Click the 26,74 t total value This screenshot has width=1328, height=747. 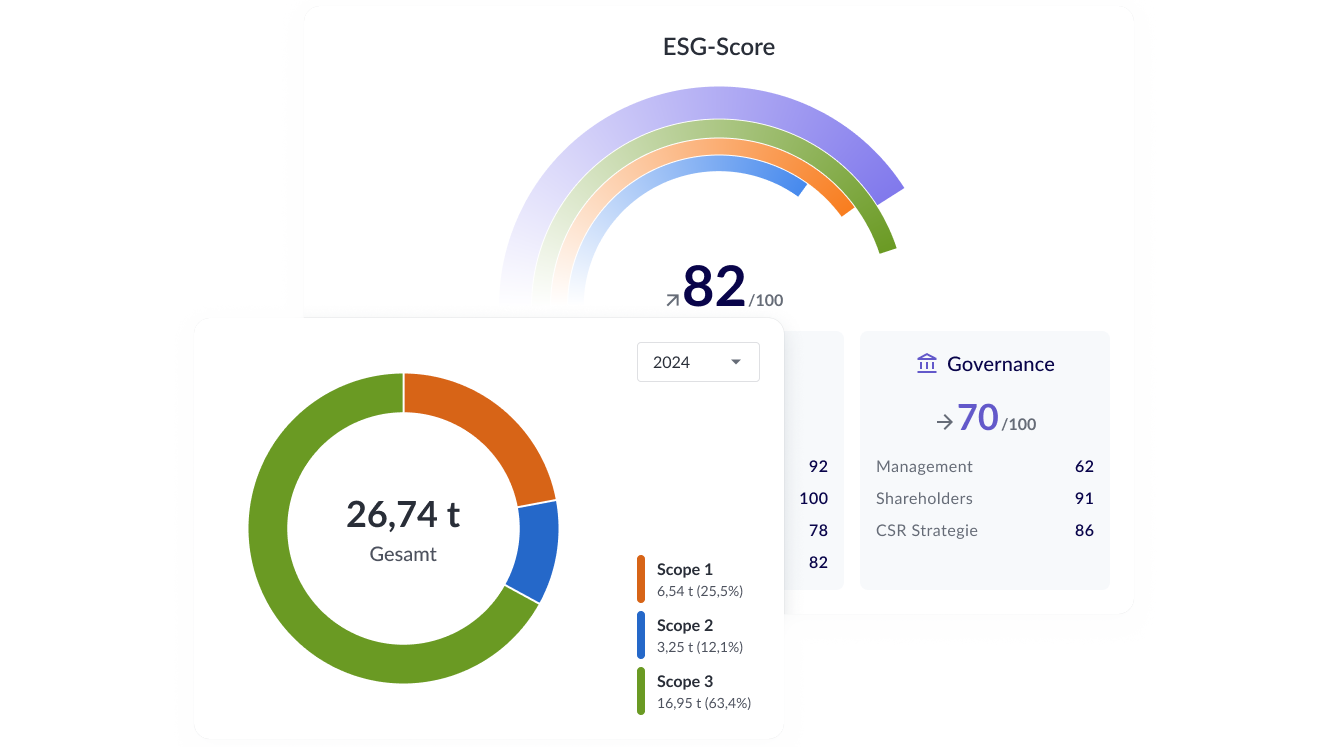(403, 514)
